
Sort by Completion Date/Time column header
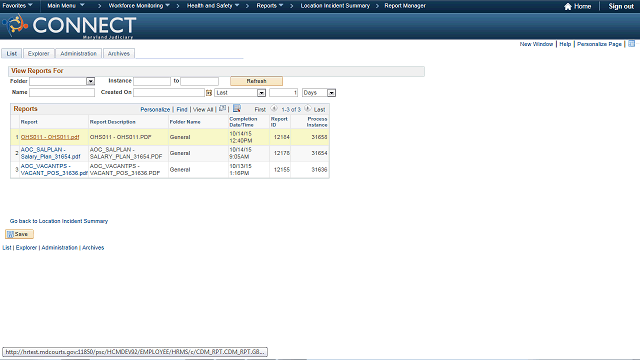coord(243,122)
